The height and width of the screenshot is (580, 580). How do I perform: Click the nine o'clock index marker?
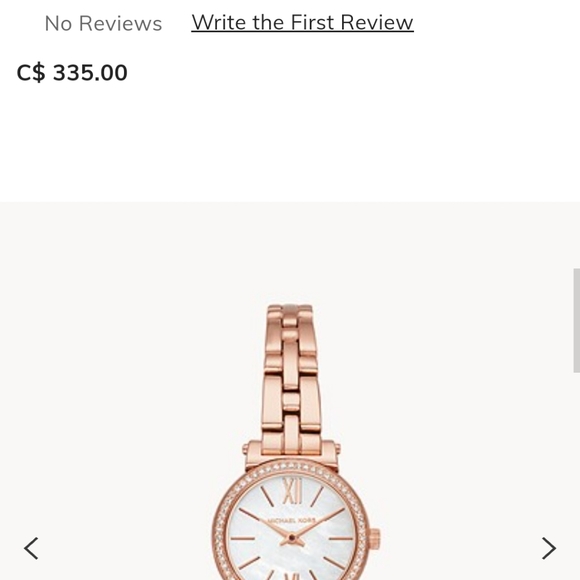[x=243, y=539]
